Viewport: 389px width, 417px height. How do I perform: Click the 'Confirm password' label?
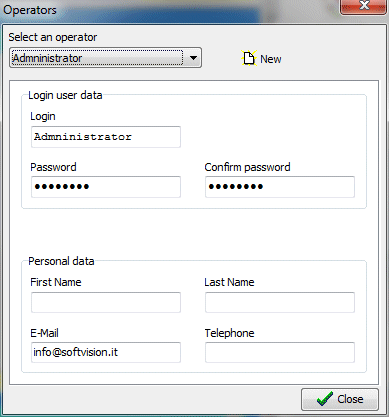247,167
